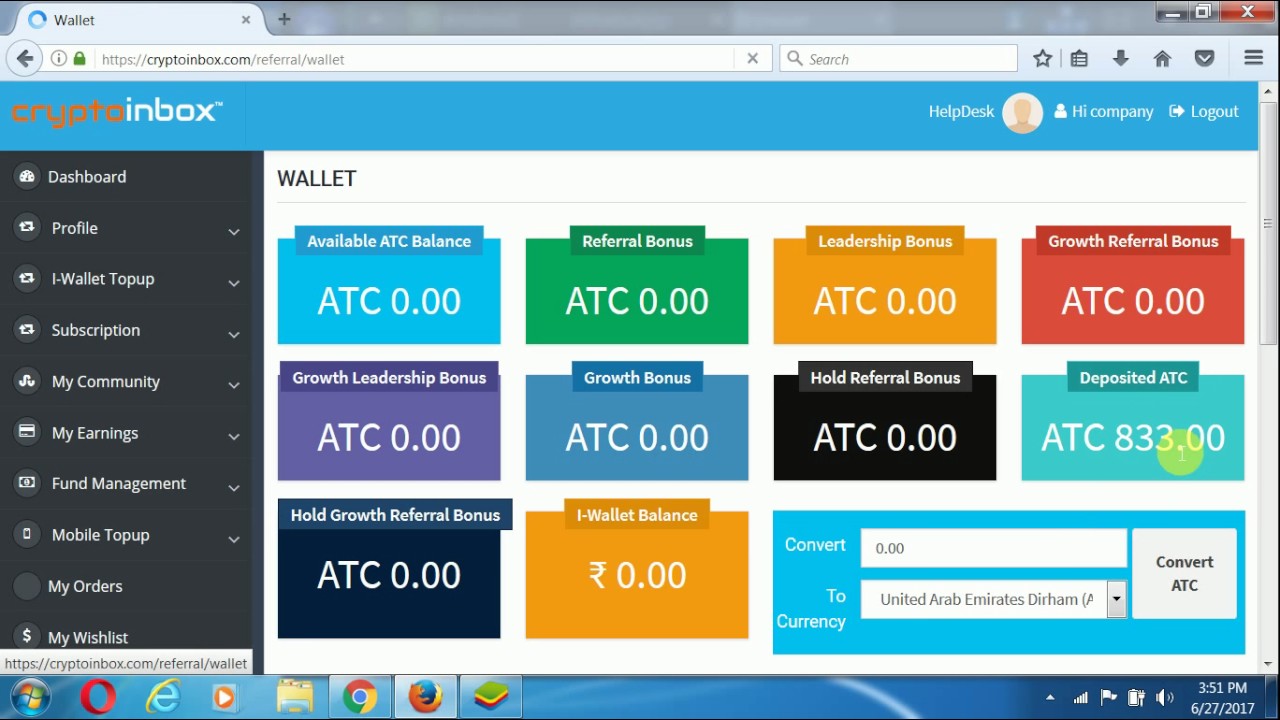This screenshot has width=1280, height=720.
Task: Click the browser Search box
Action: click(x=899, y=59)
